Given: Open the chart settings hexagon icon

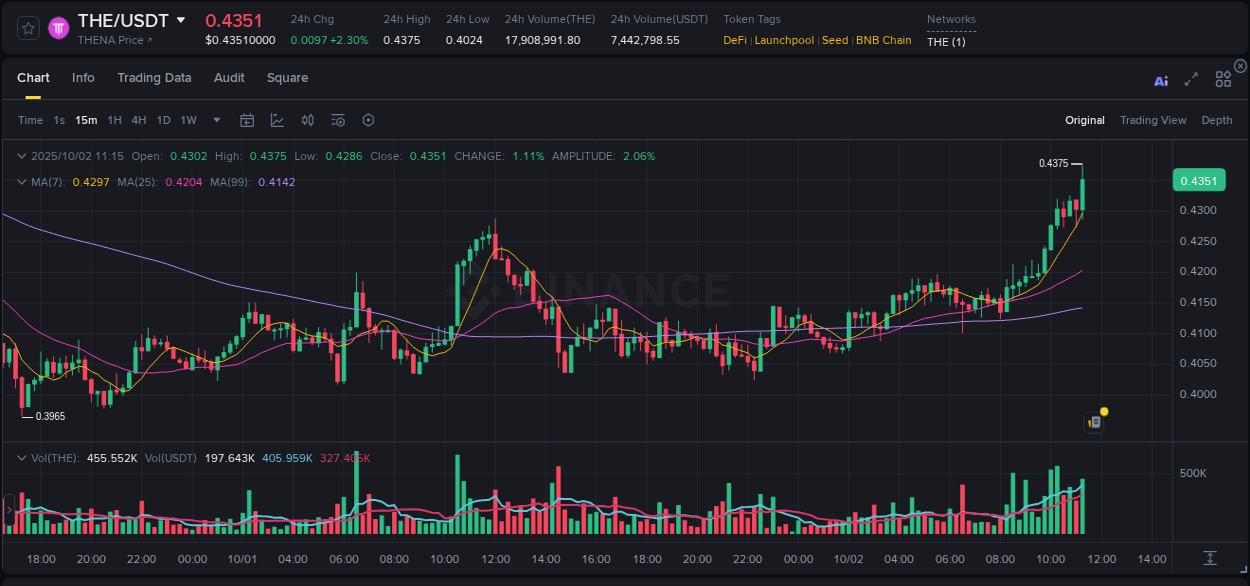Looking at the screenshot, I should [368, 119].
